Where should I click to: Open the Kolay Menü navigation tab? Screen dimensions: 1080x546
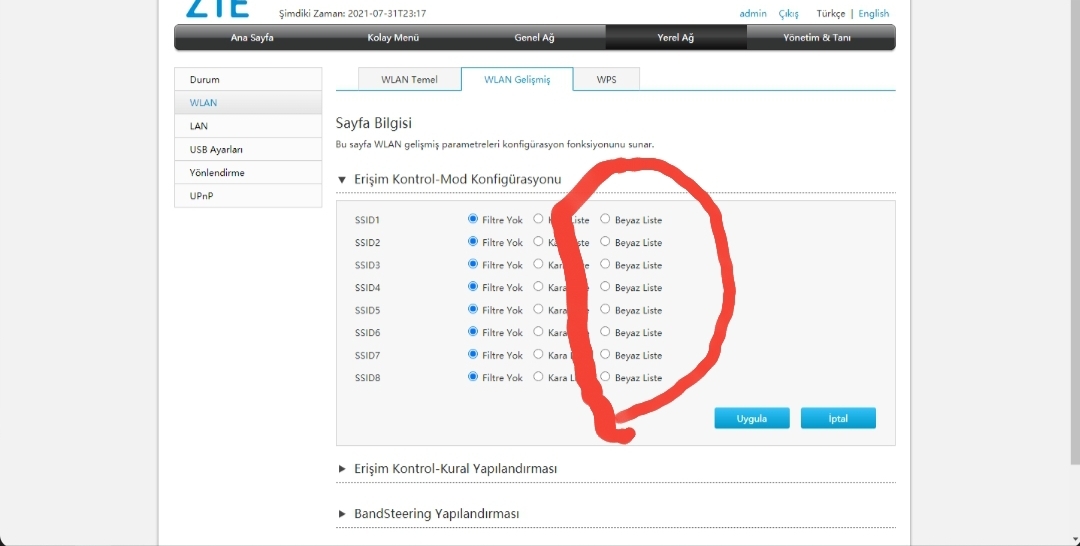click(393, 38)
